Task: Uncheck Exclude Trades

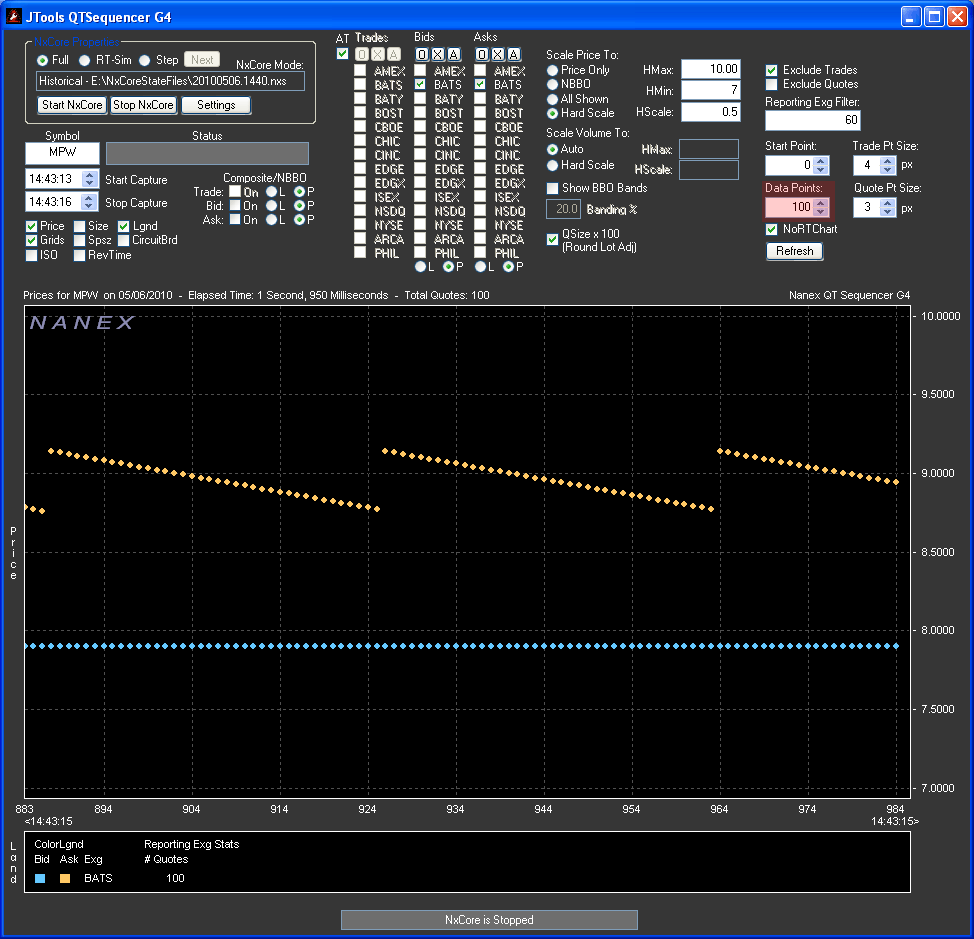Action: click(771, 70)
